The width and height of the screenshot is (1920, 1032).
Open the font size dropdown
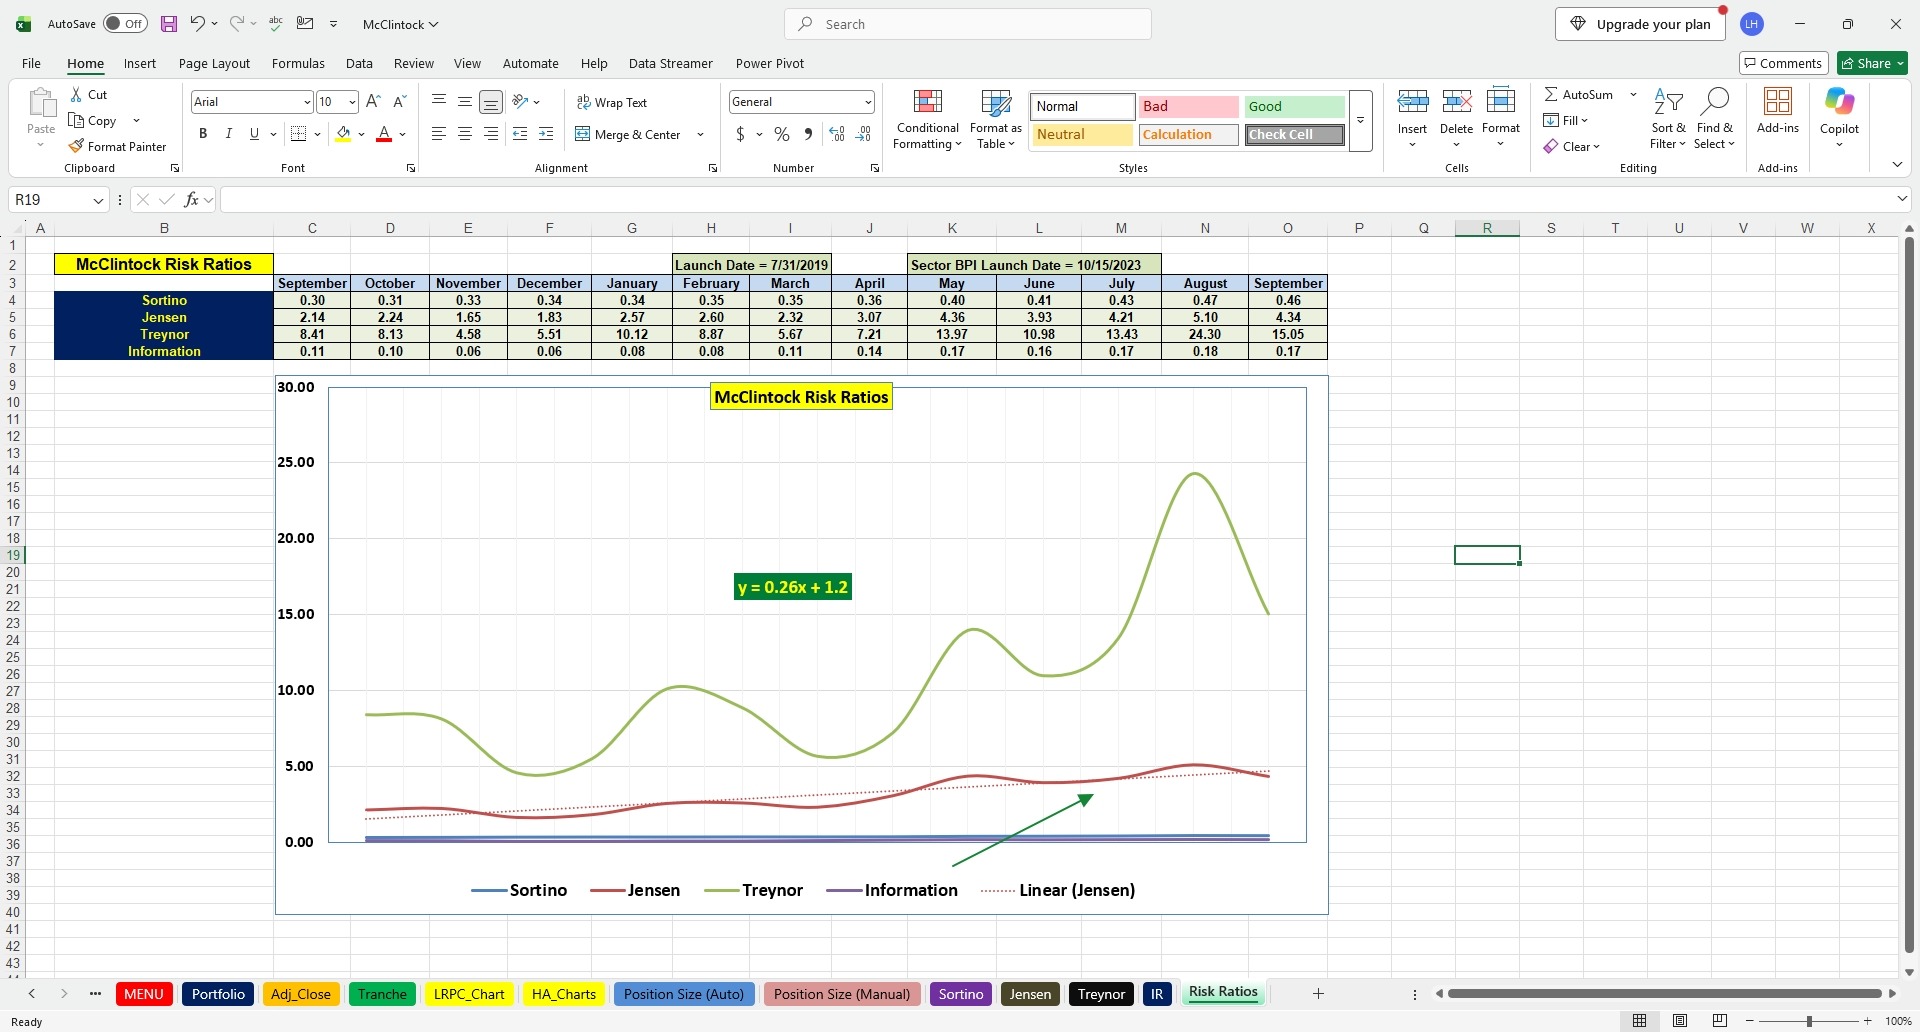click(x=352, y=102)
